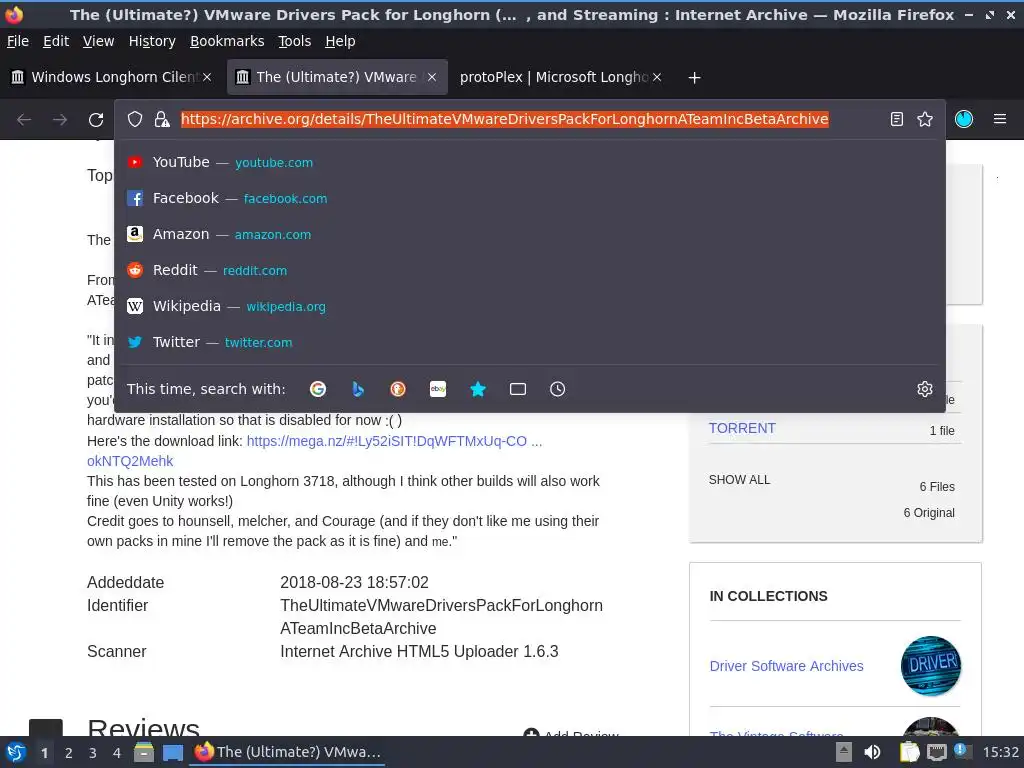The height and width of the screenshot is (768, 1024).
Task: Reload the current page
Action: pos(96,120)
